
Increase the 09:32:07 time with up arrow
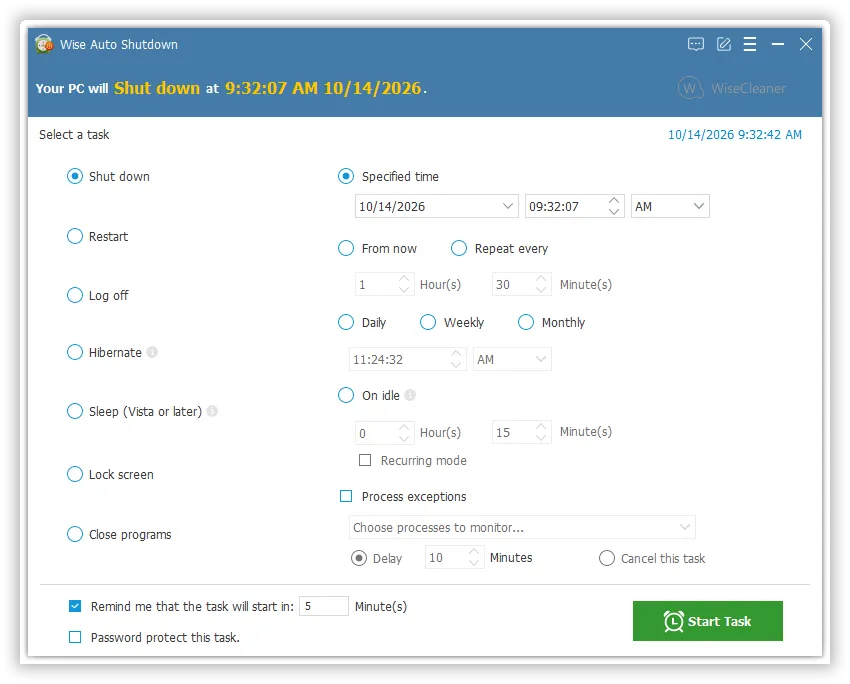click(x=614, y=201)
